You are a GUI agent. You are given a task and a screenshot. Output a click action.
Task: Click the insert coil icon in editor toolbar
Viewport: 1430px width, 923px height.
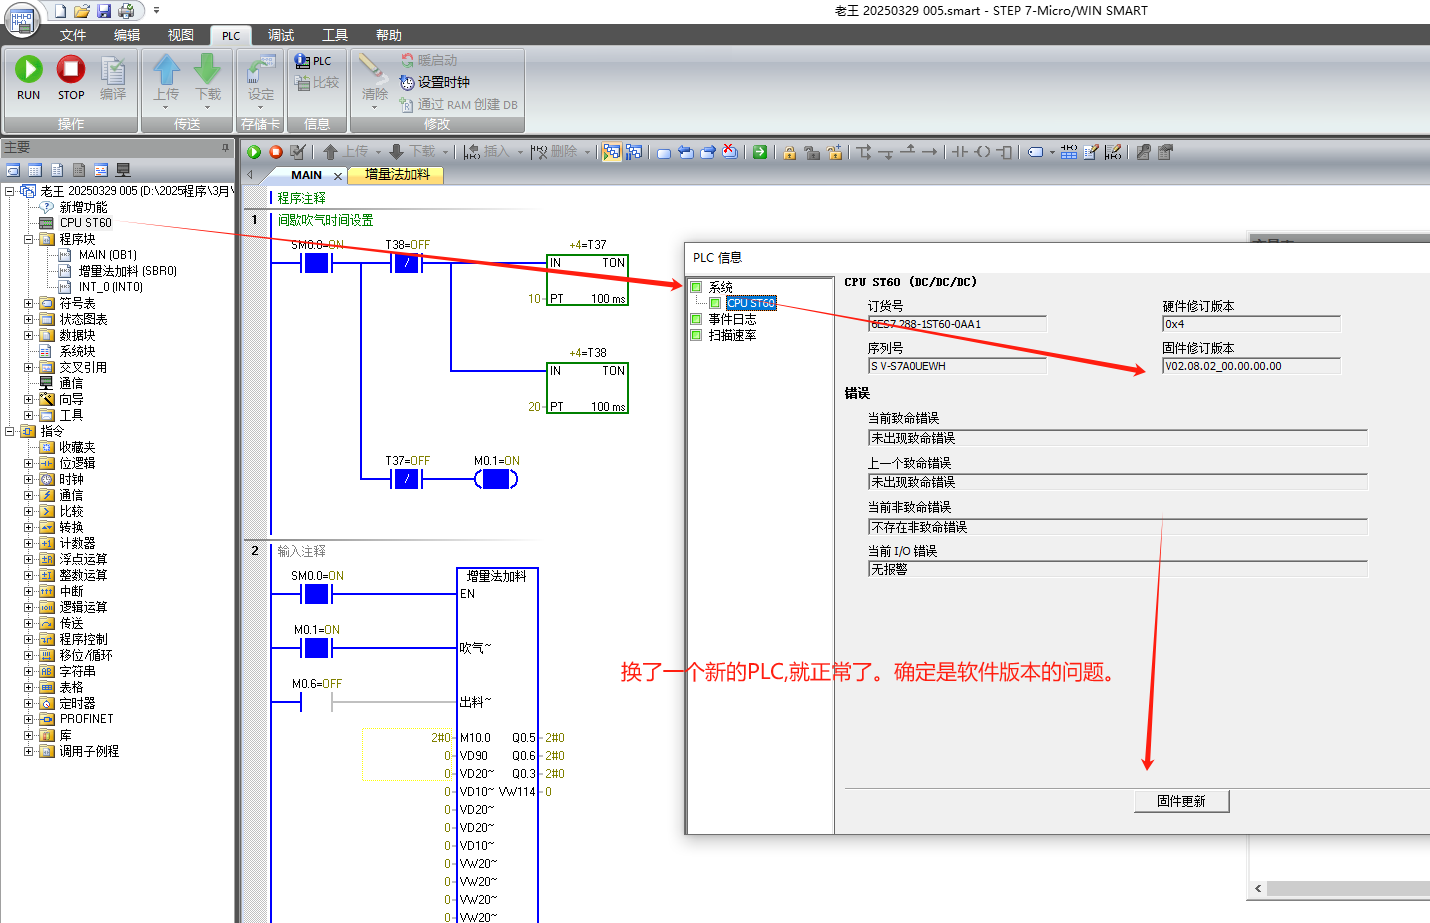click(x=982, y=152)
